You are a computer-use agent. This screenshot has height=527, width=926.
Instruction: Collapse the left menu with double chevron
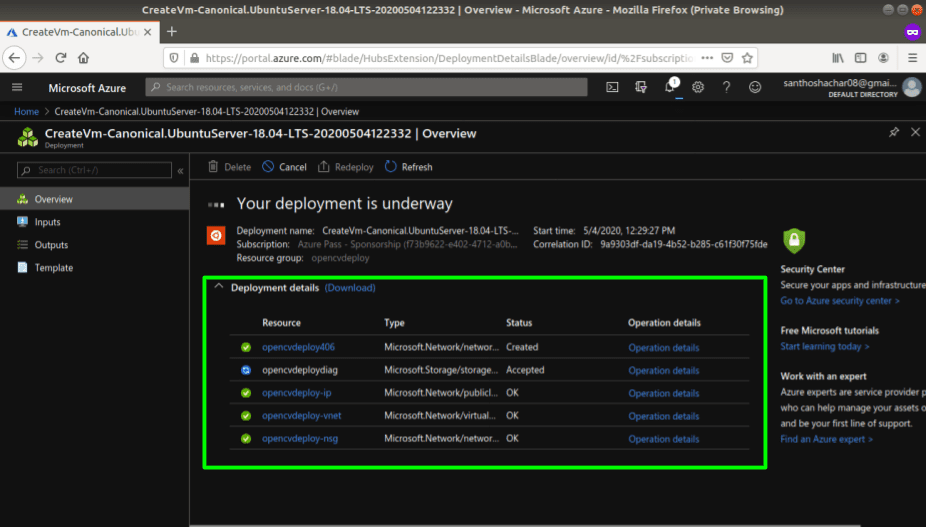180,171
